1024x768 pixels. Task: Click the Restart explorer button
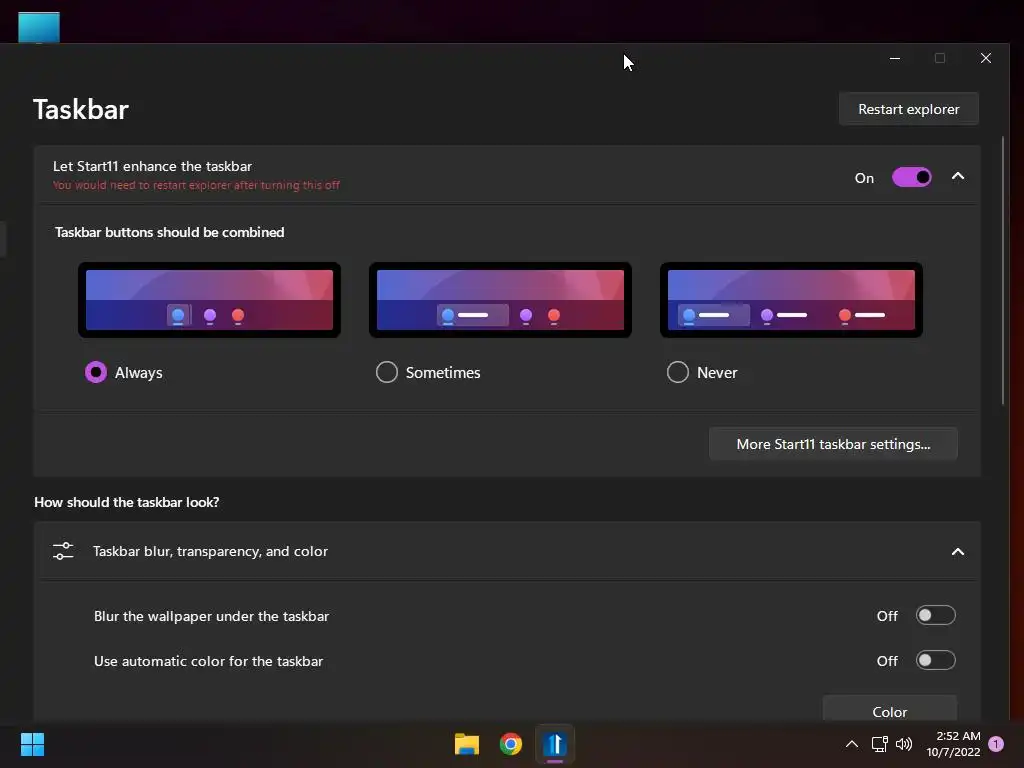pyautogui.click(x=908, y=109)
